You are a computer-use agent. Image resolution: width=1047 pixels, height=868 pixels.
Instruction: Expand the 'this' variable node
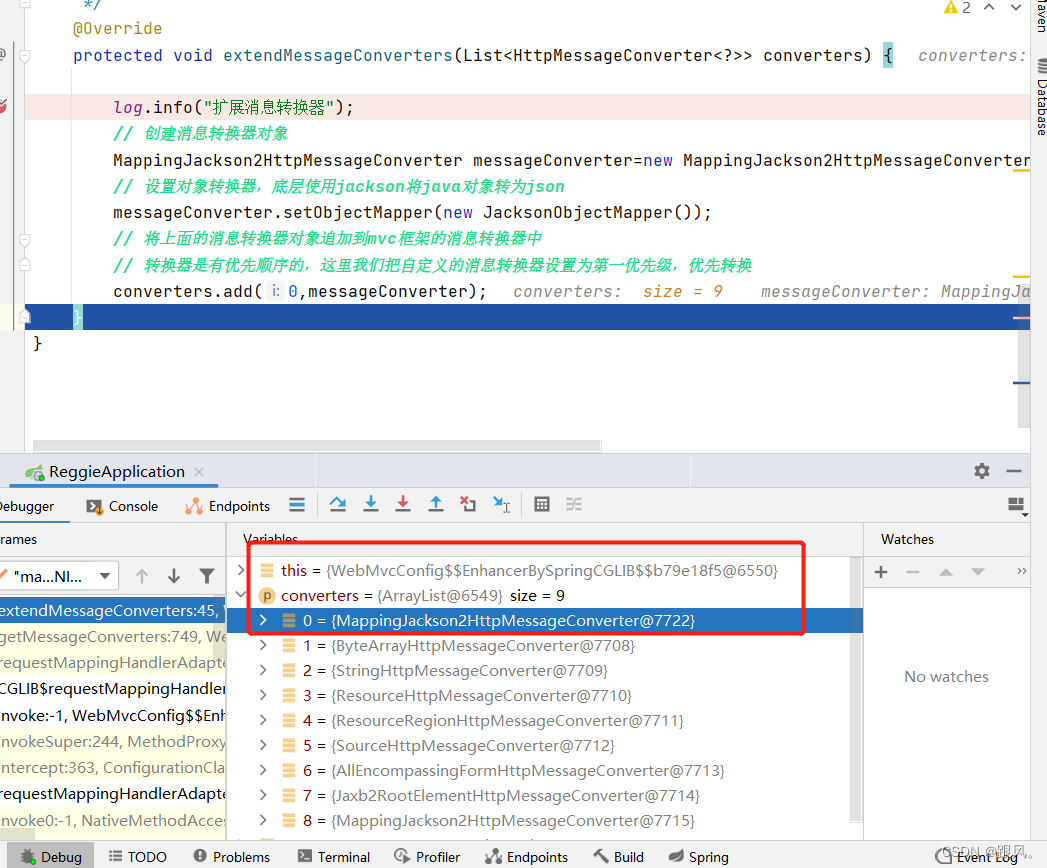point(241,570)
